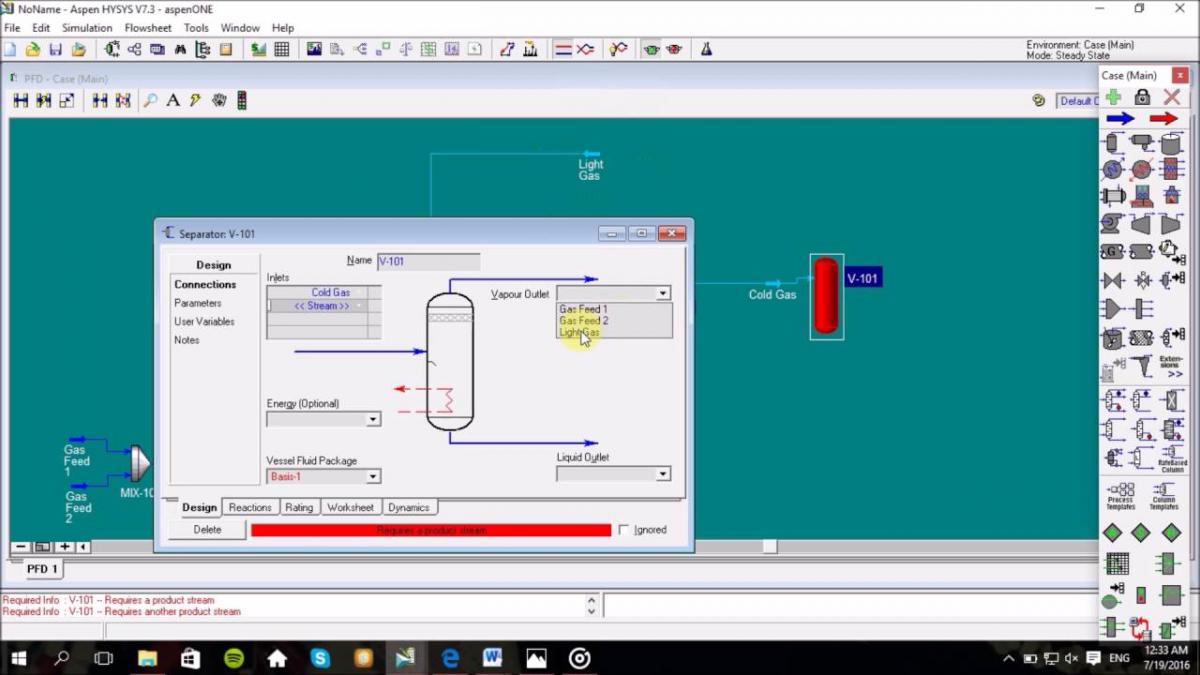Select the Valve icon in object palette
The height and width of the screenshot is (675, 1200).
1112,281
